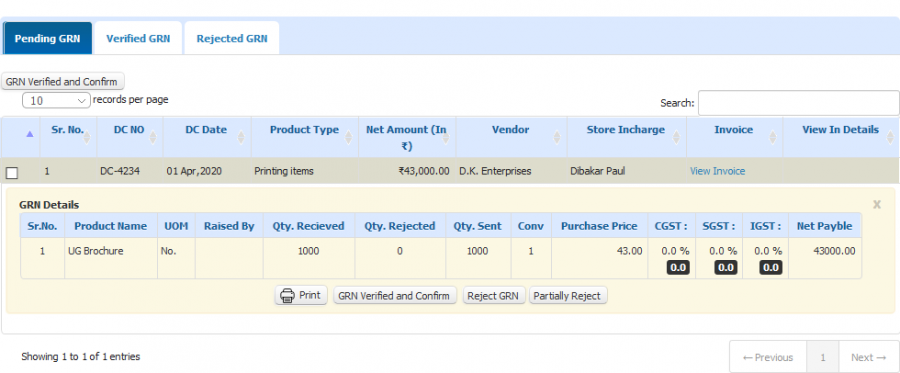Sort by the Store Incharge column

pyautogui.click(x=626, y=137)
